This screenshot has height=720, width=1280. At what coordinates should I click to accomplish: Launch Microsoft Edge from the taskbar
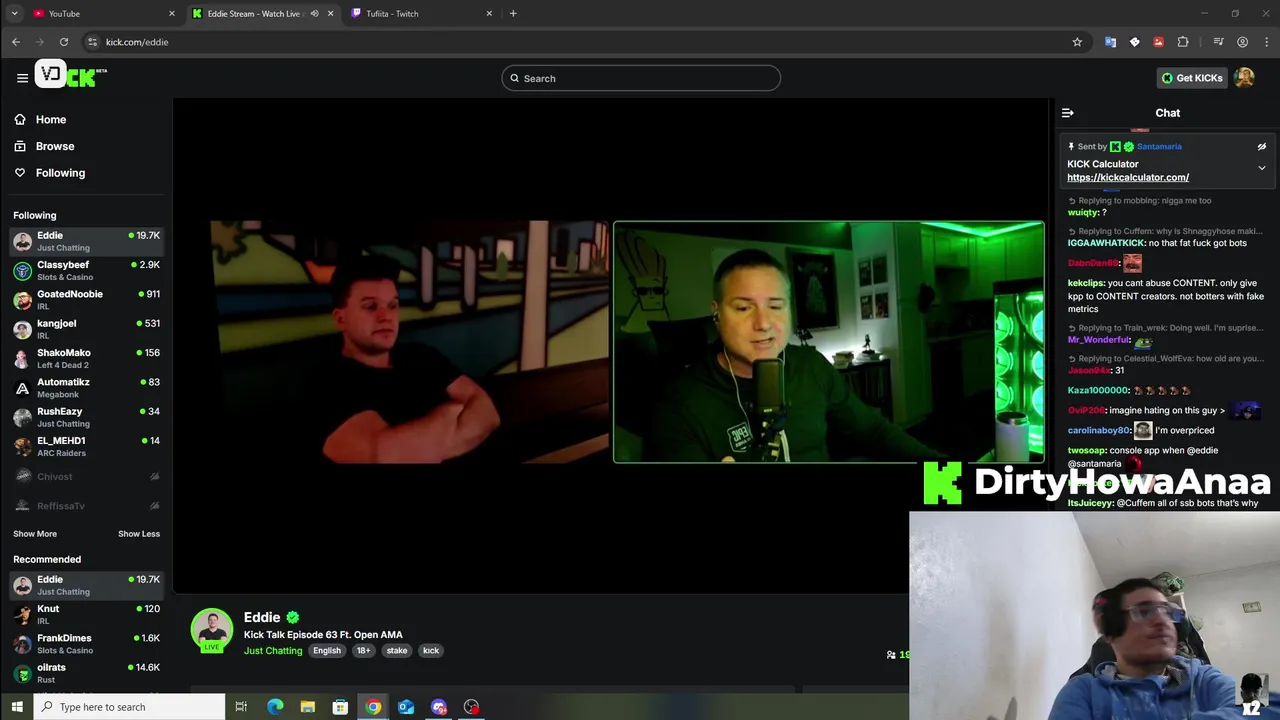pyautogui.click(x=275, y=707)
